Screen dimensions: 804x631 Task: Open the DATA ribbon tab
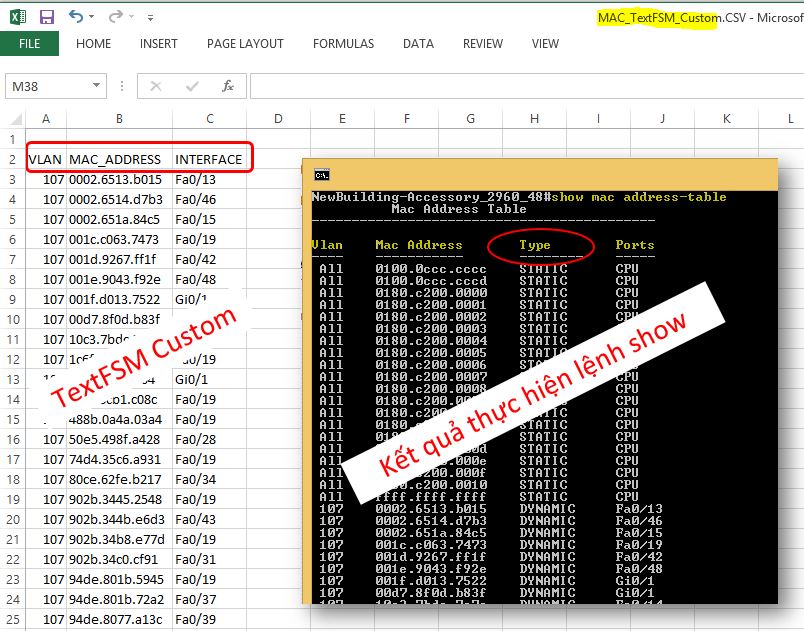[418, 44]
